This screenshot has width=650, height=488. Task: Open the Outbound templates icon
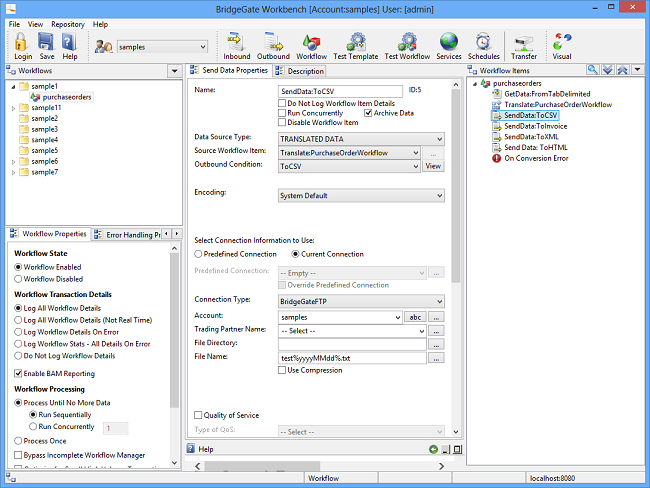pos(273,46)
